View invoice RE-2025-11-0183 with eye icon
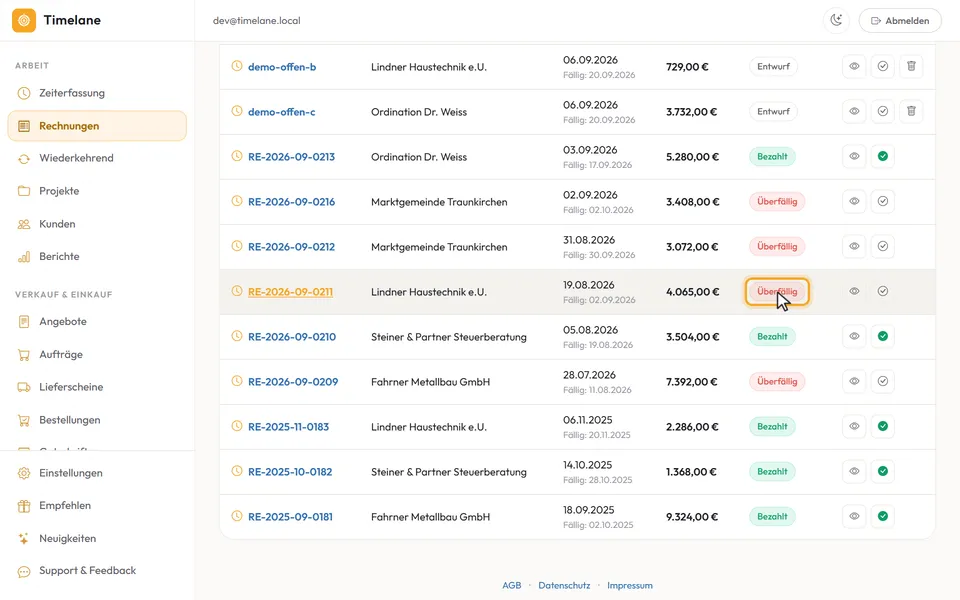This screenshot has height=600, width=960. [x=854, y=426]
